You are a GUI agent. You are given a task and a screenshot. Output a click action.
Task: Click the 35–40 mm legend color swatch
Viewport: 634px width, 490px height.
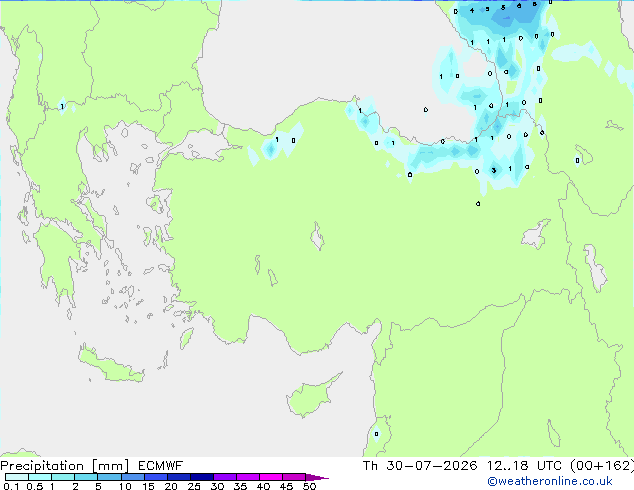248,477
